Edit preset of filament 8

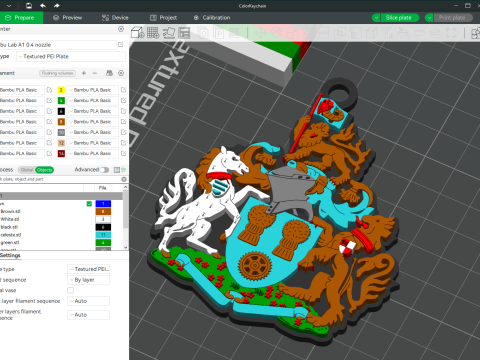[x=123, y=122]
